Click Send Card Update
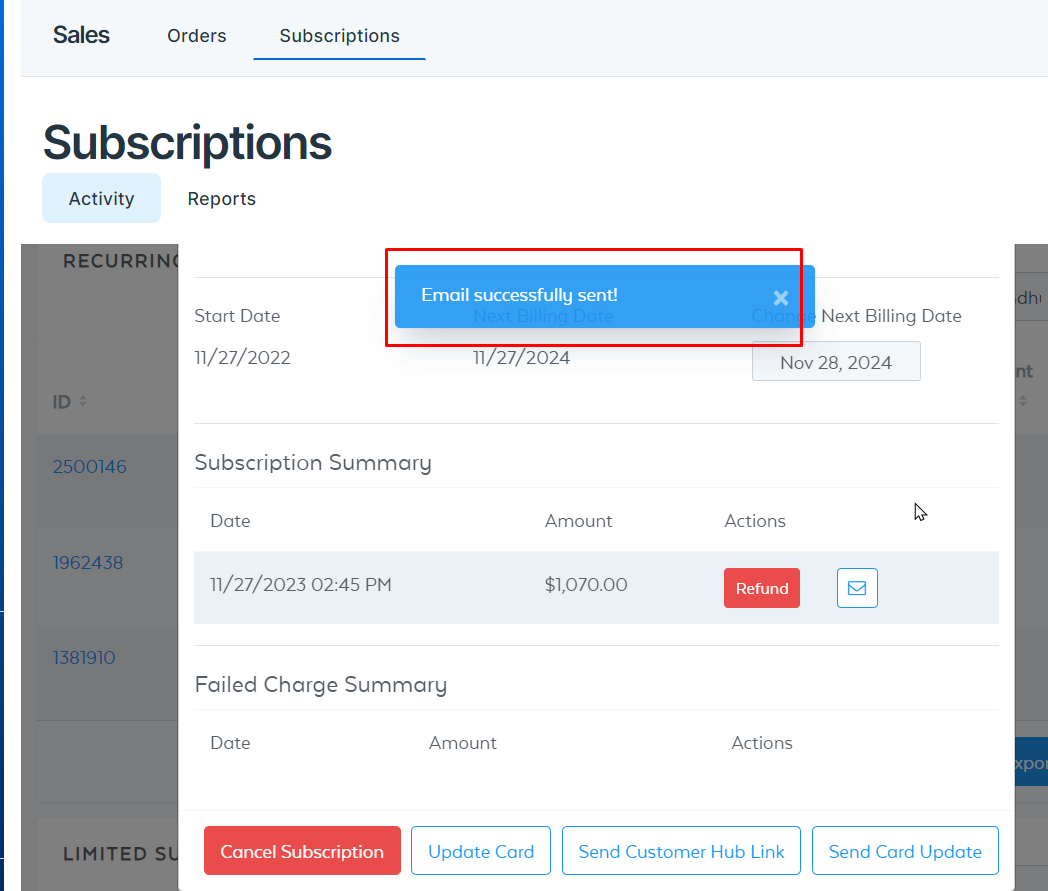Image resolution: width=1048 pixels, height=891 pixels. pos(905,850)
